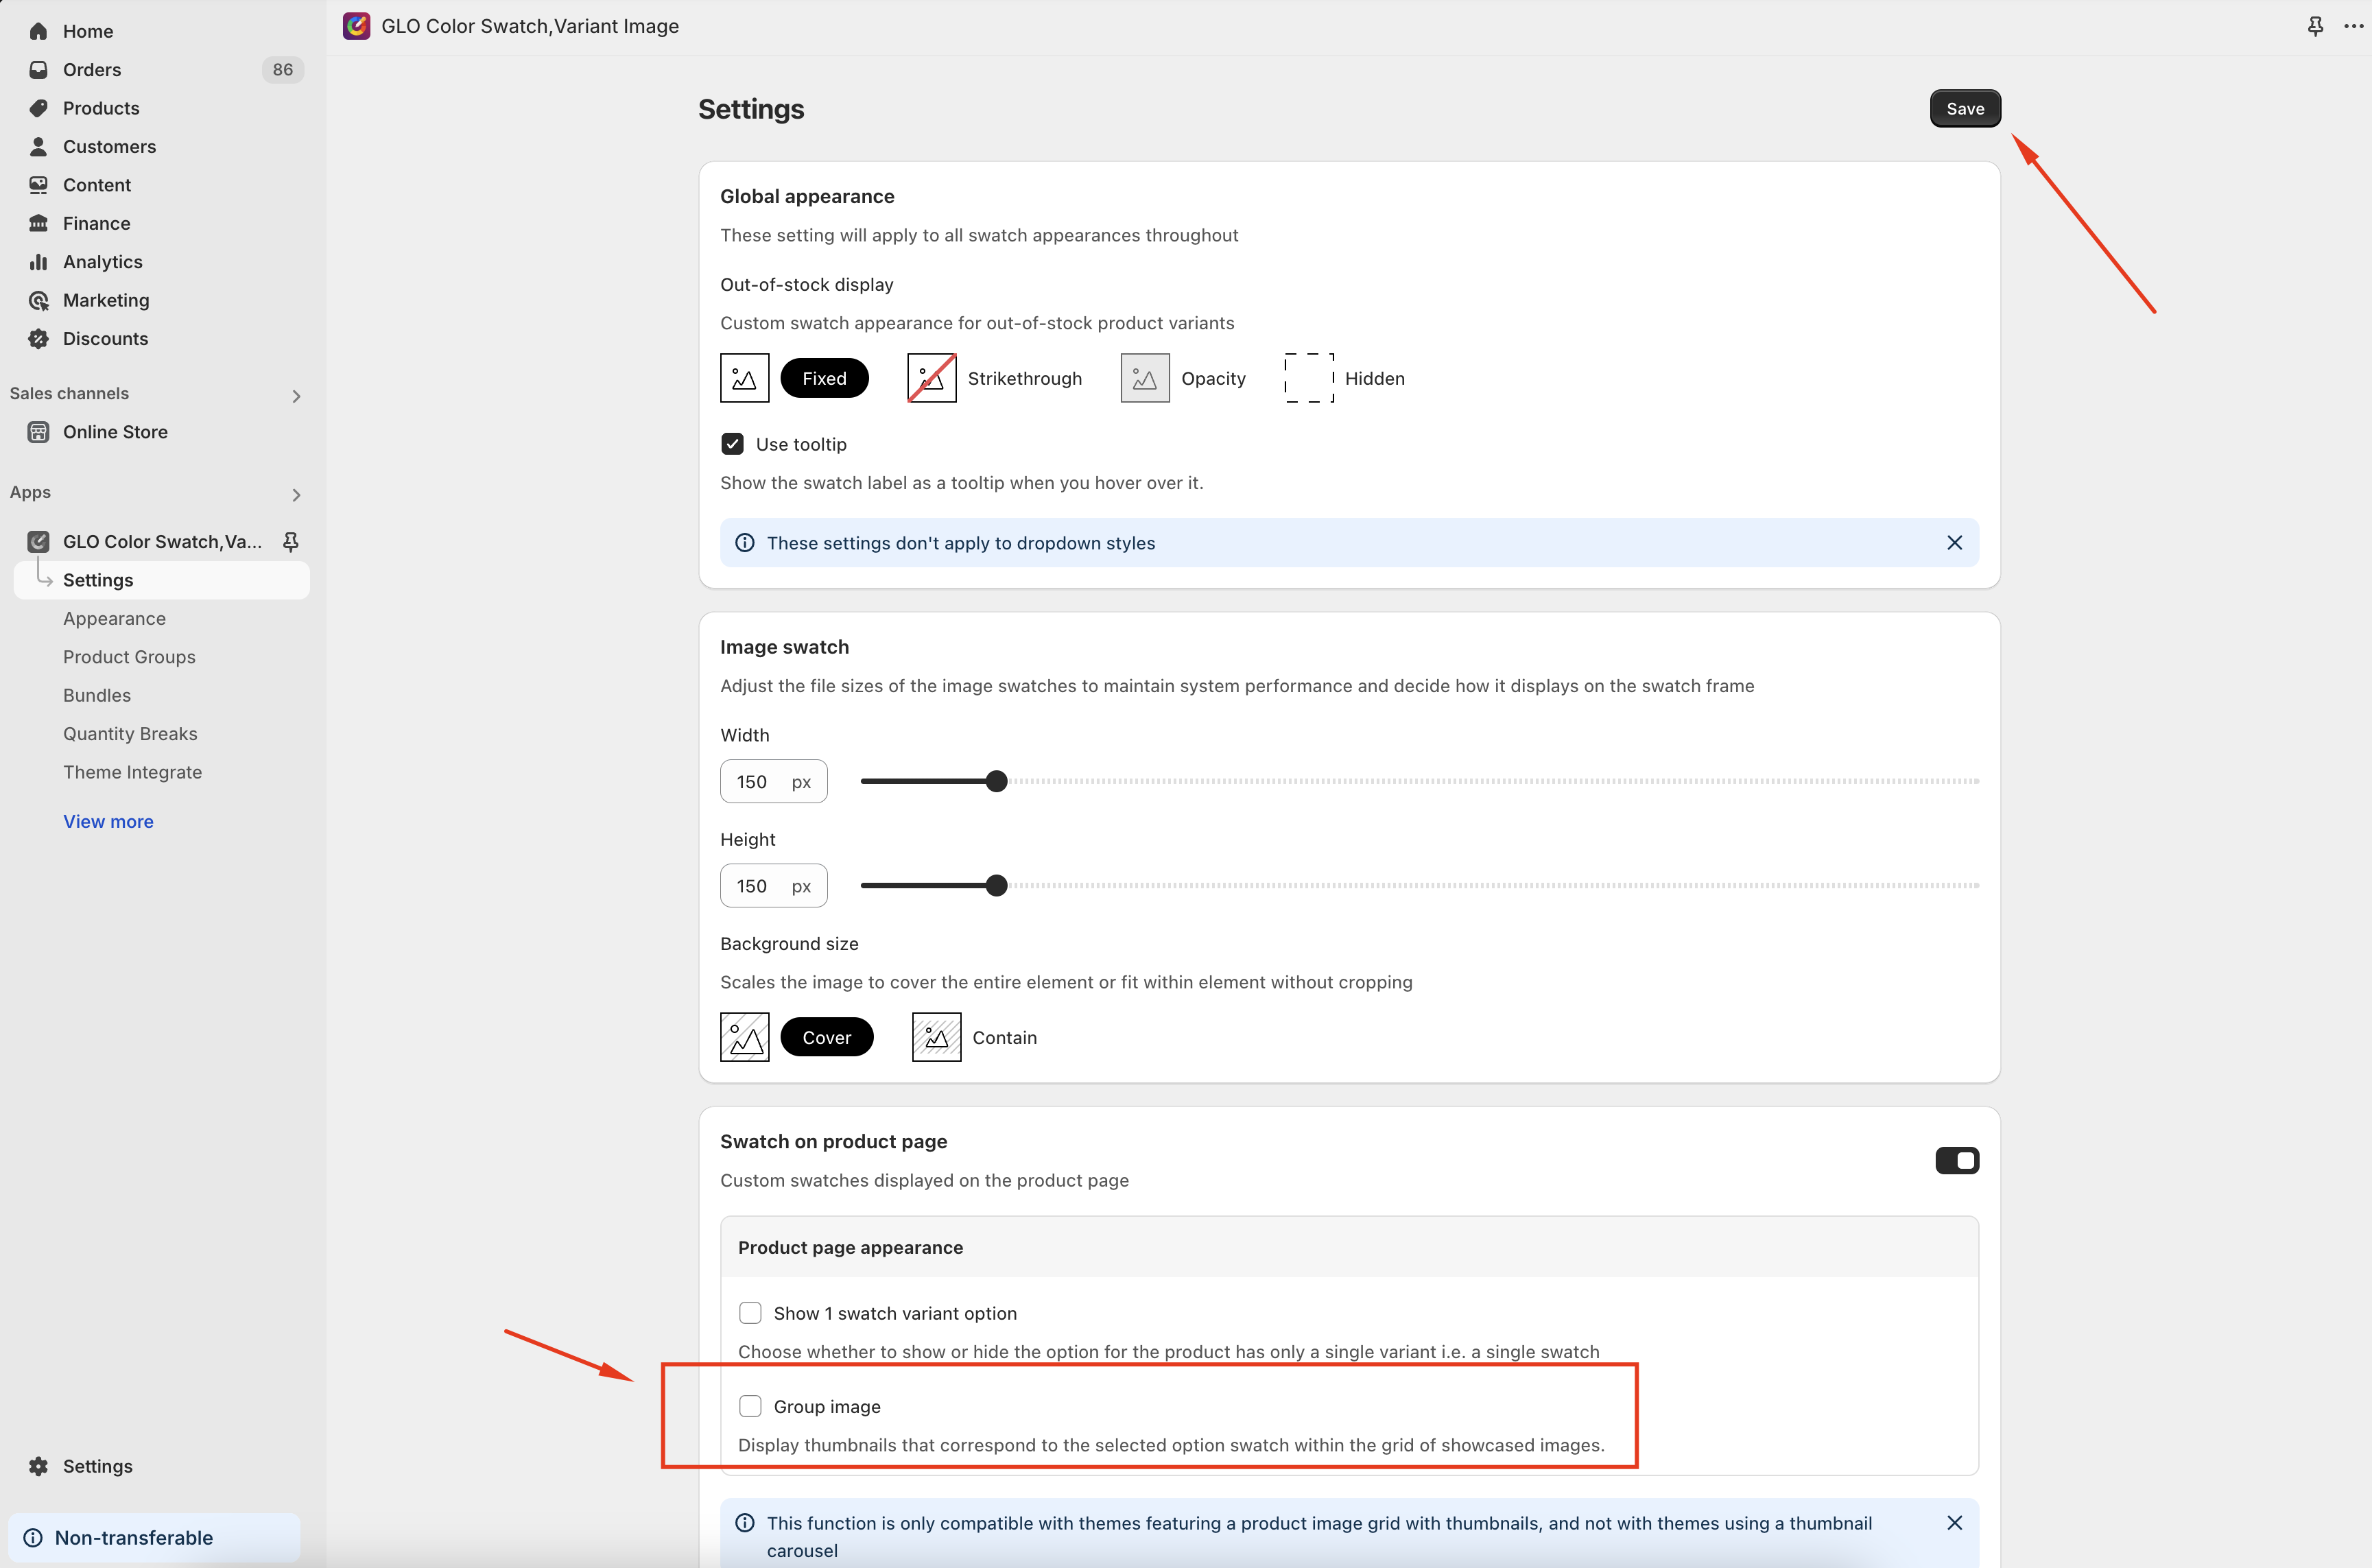2372x1568 pixels.
Task: Click the Opacity swatch icon
Action: click(1145, 378)
